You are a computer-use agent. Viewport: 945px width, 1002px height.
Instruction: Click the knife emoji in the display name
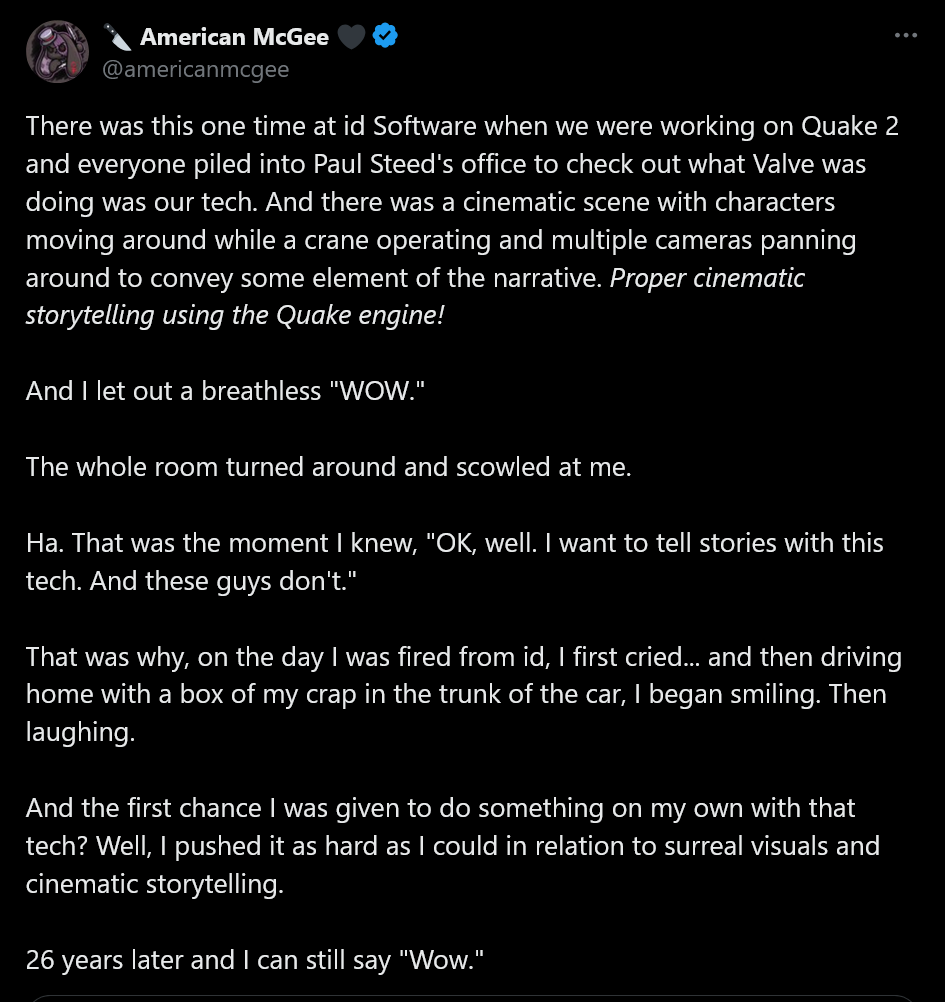point(117,34)
